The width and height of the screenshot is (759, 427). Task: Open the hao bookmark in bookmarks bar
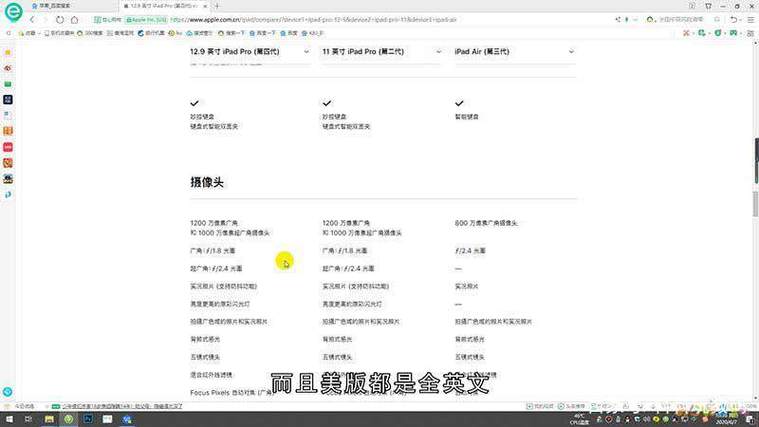(175, 33)
